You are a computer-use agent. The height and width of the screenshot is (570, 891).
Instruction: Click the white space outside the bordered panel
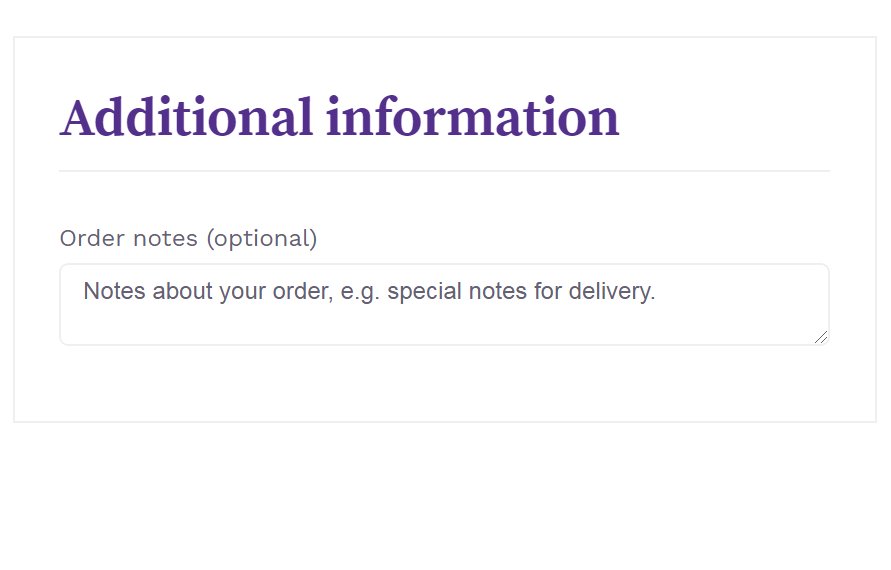[x=444, y=494]
